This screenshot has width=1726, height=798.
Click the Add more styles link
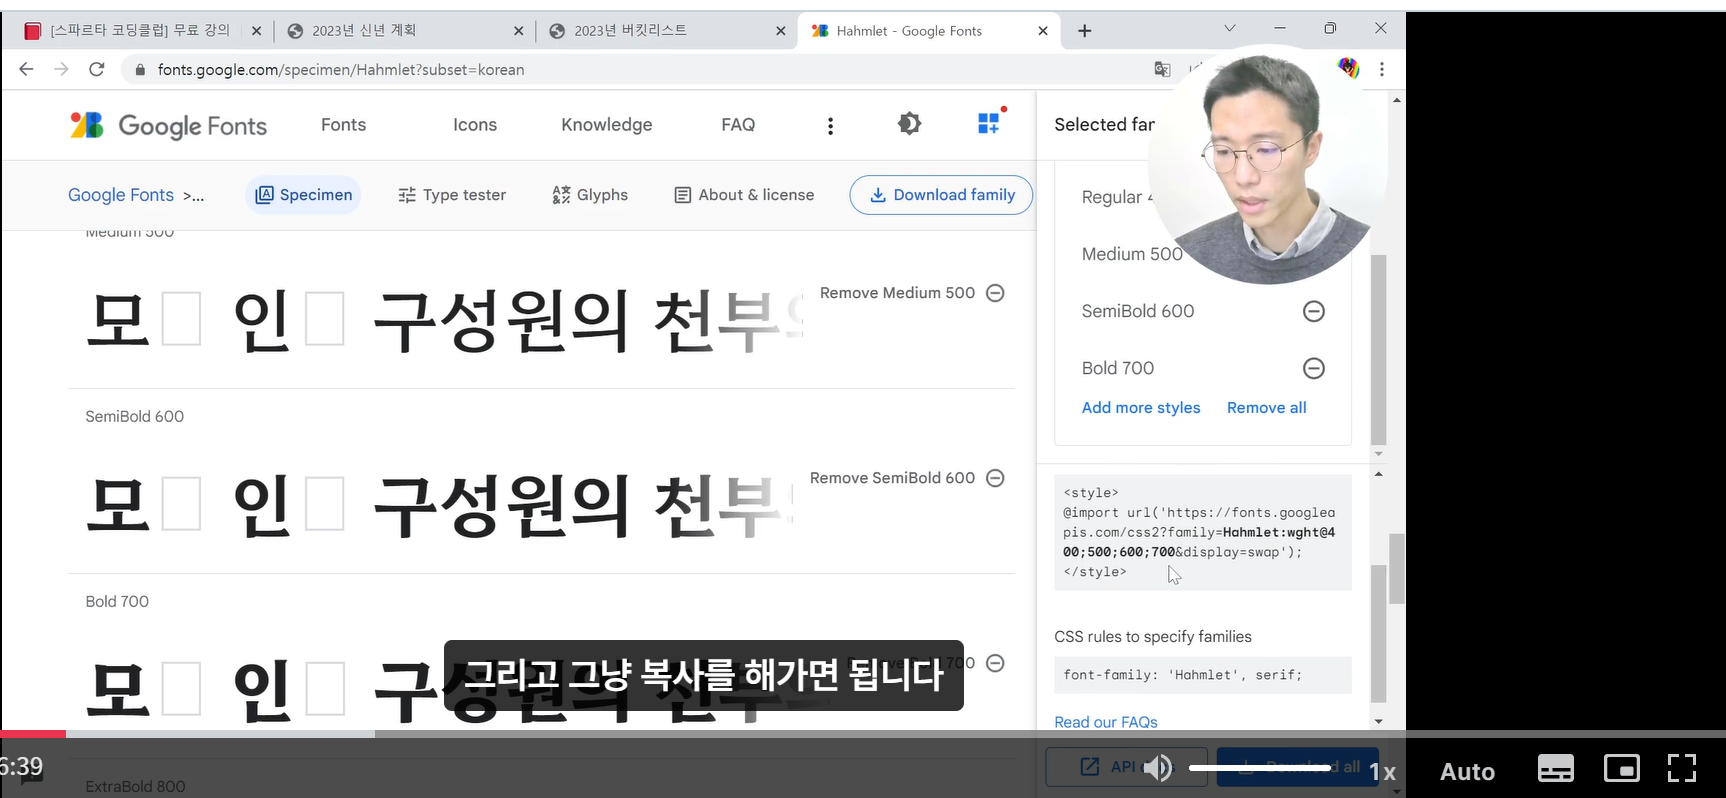1141,408
